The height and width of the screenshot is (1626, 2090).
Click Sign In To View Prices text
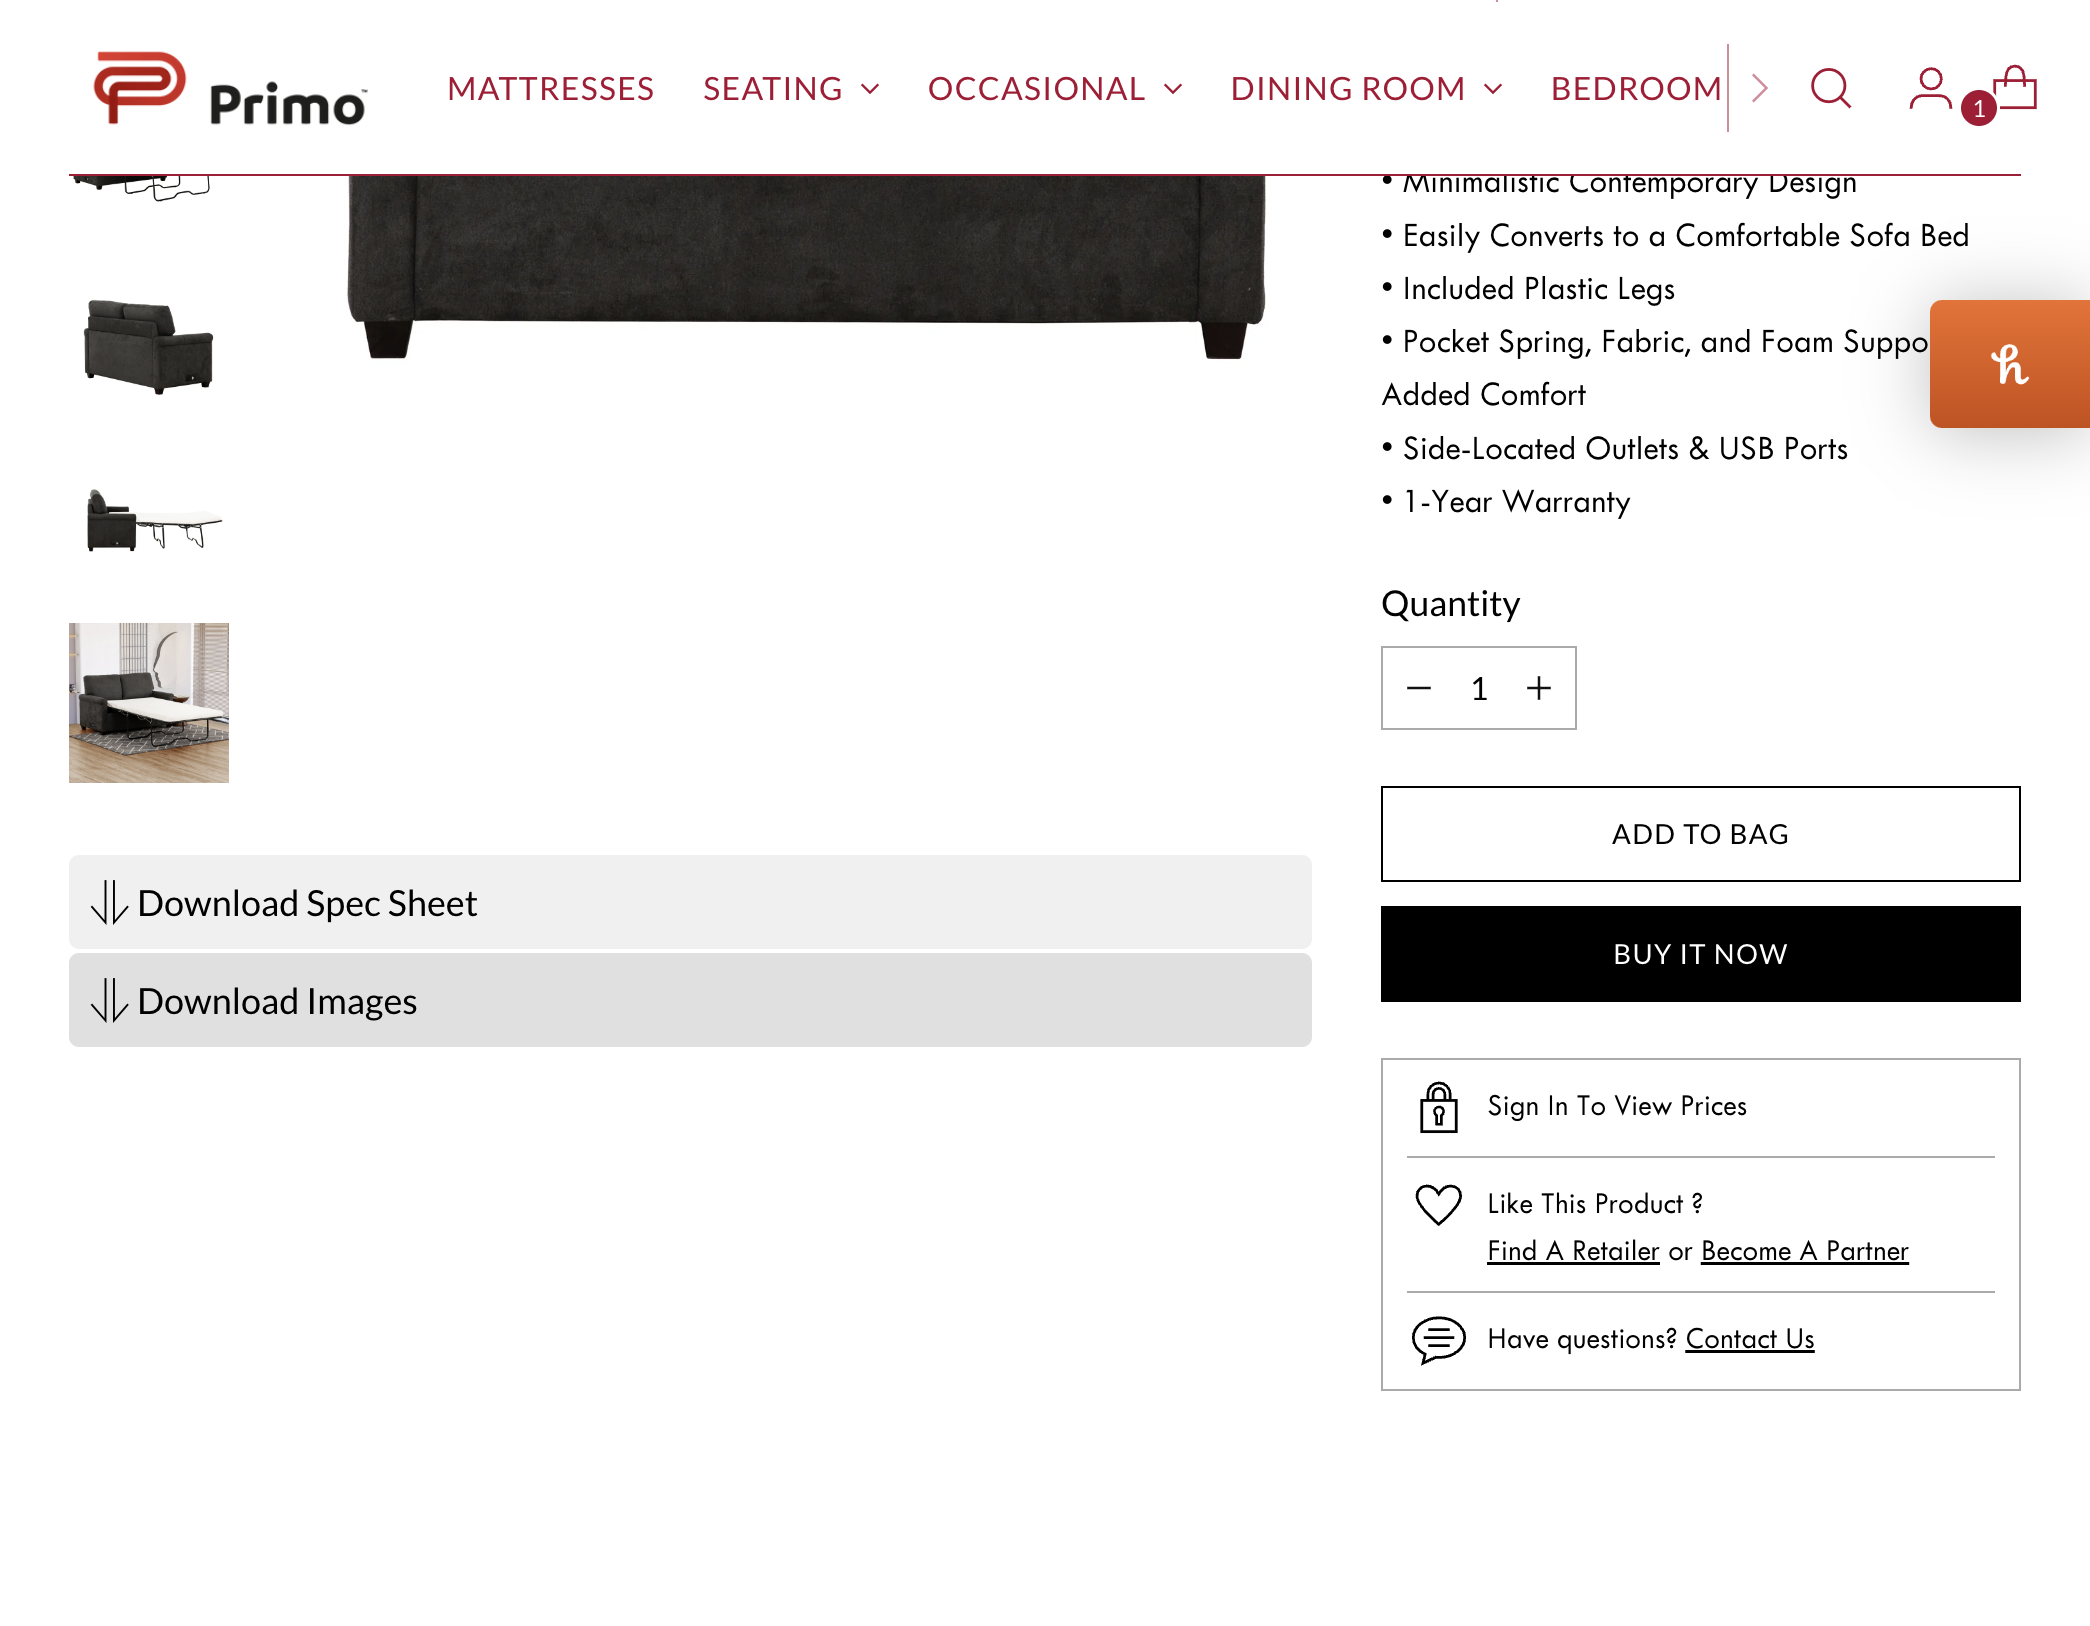[x=1617, y=1106]
